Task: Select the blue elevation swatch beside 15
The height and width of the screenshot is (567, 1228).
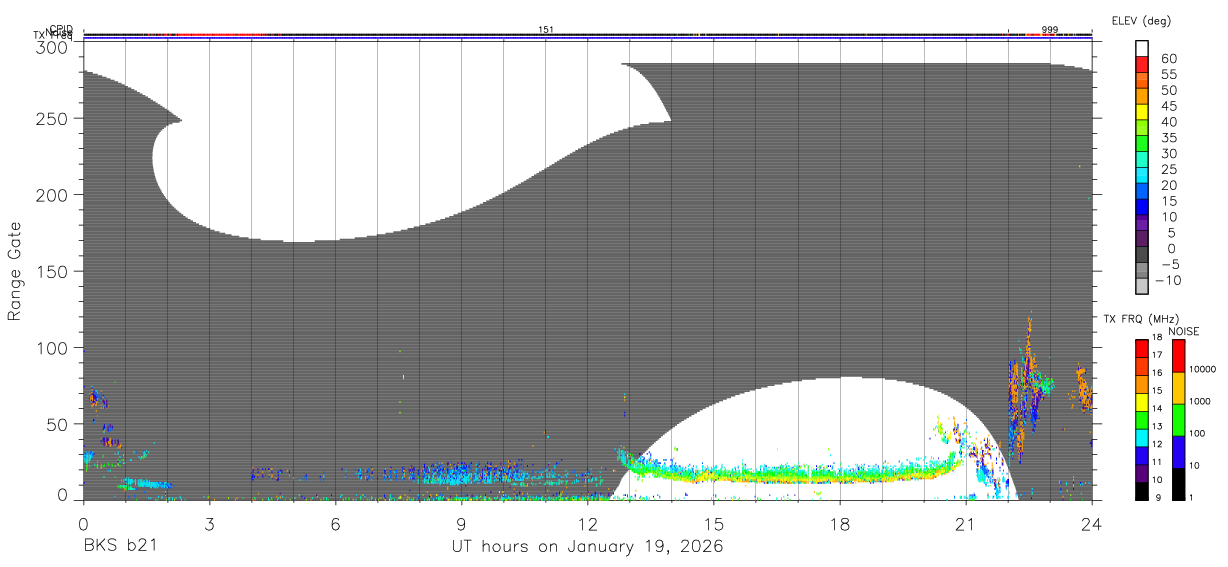Action: (x=1142, y=206)
